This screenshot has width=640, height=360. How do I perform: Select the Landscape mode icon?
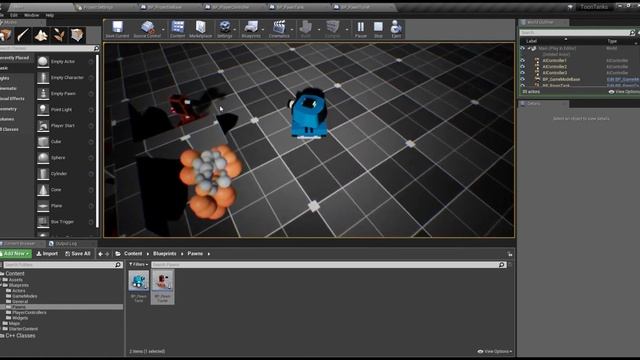coord(41,35)
